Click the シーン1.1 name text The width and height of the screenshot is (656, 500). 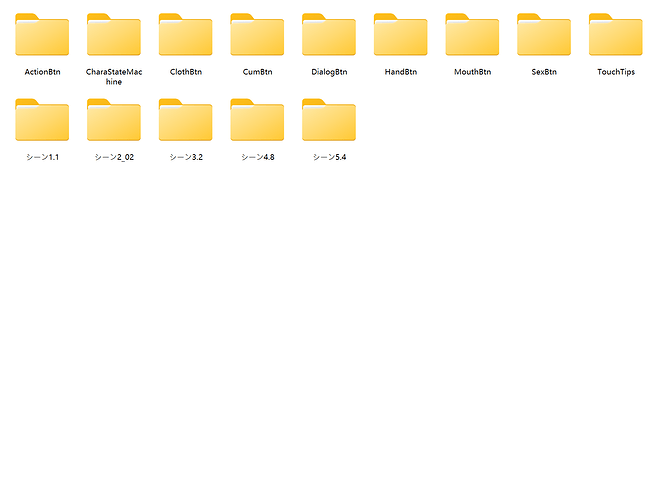point(42,157)
